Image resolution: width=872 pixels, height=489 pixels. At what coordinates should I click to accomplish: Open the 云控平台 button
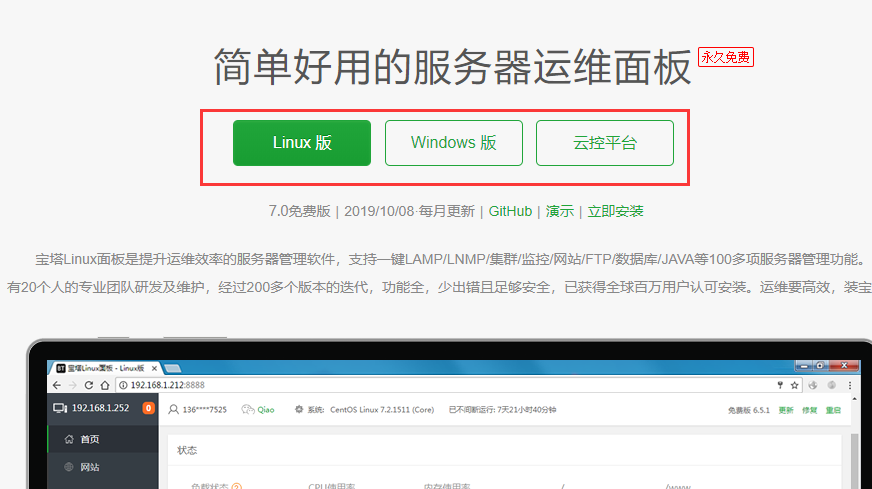click(x=604, y=143)
